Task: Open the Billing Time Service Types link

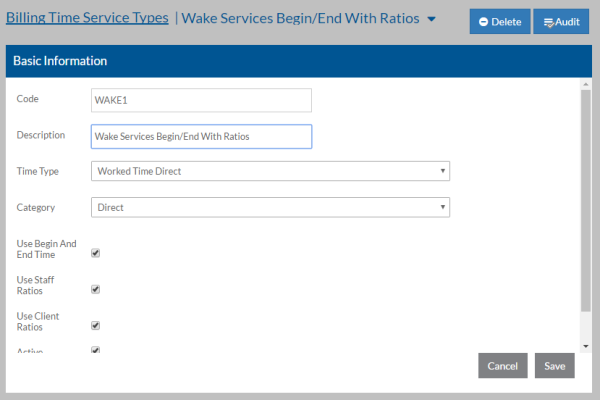Action: (x=87, y=18)
